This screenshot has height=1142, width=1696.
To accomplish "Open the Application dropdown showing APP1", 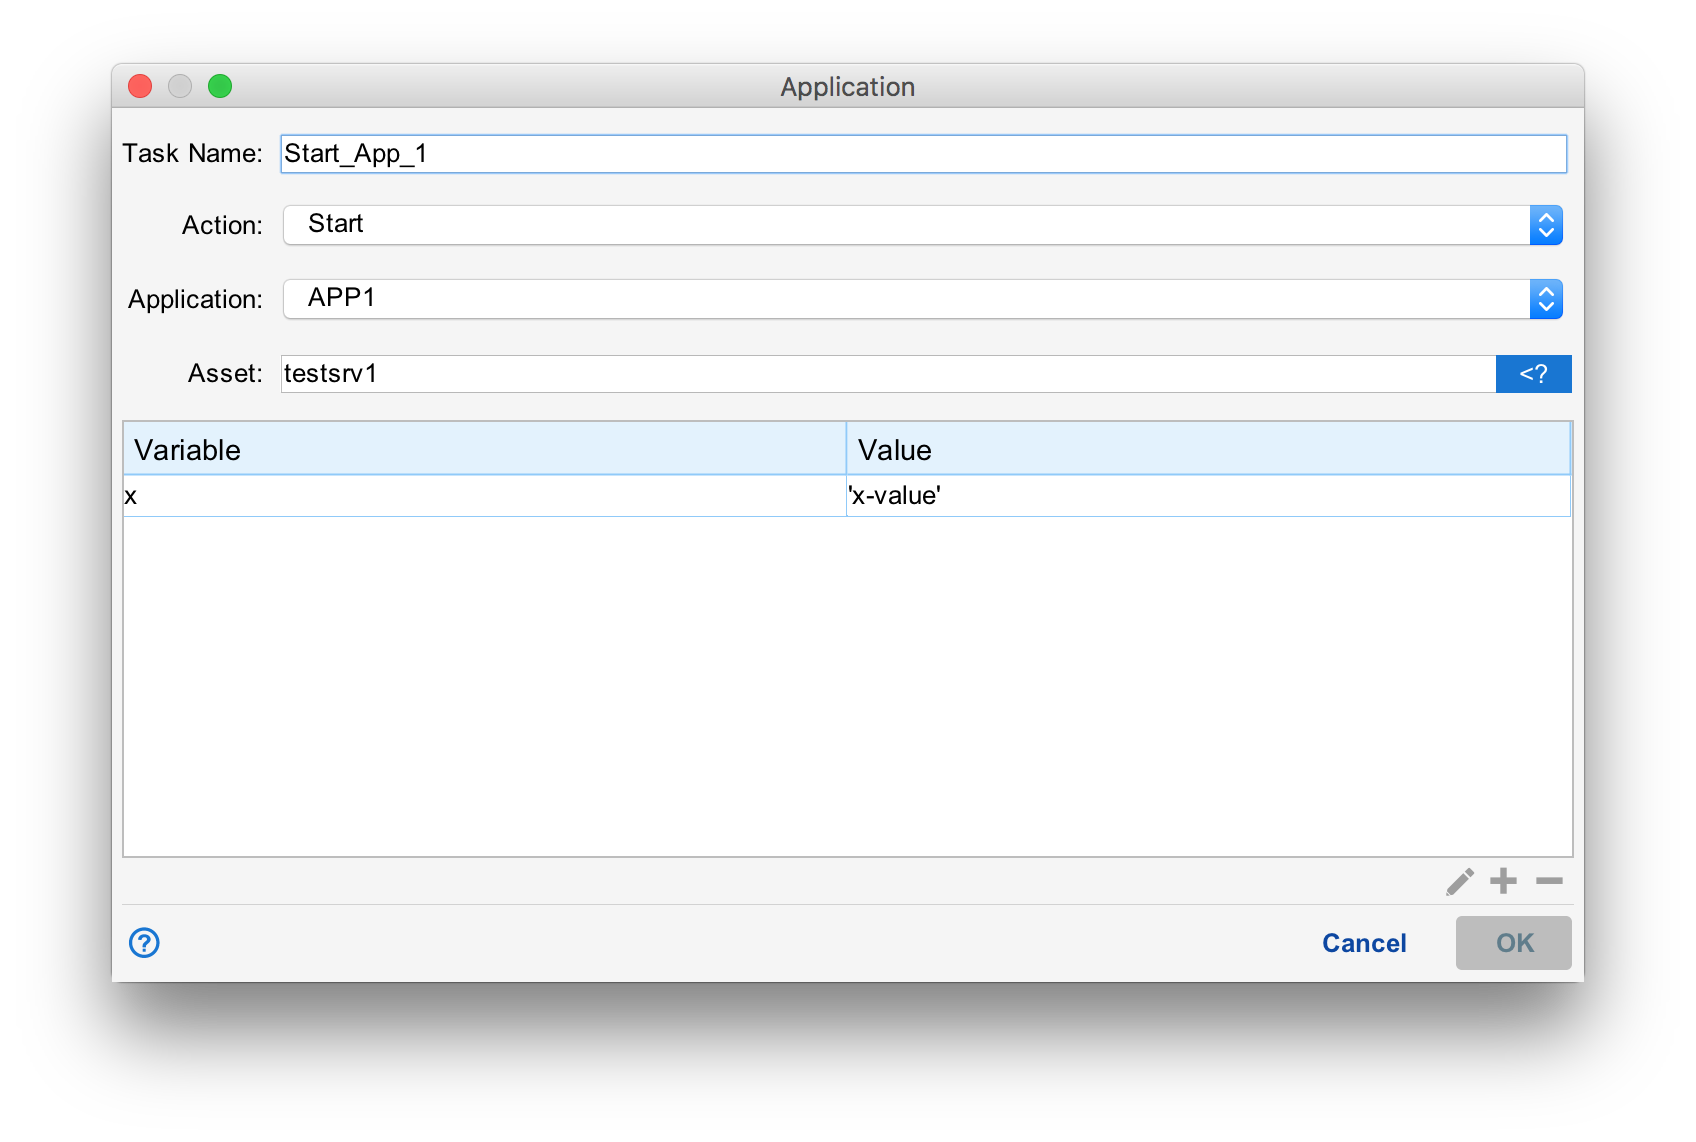I will [x=900, y=299].
